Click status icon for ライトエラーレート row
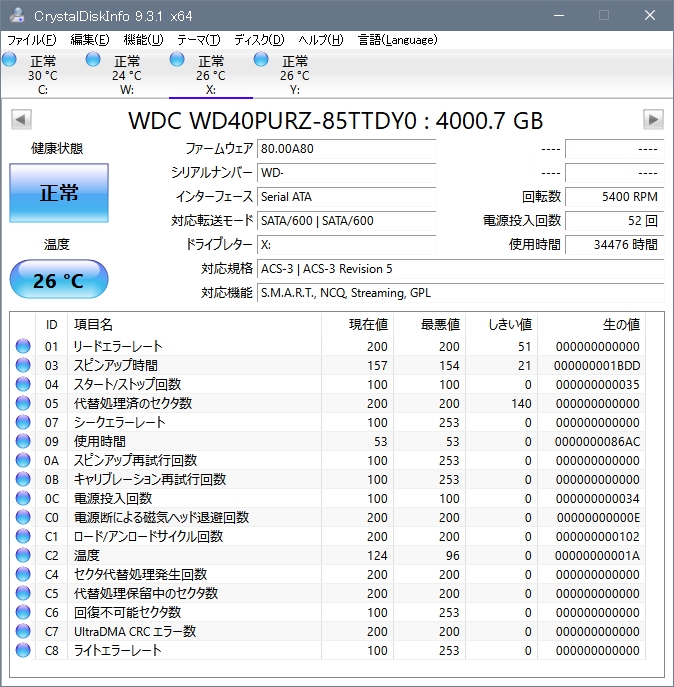The image size is (674, 687). point(23,650)
